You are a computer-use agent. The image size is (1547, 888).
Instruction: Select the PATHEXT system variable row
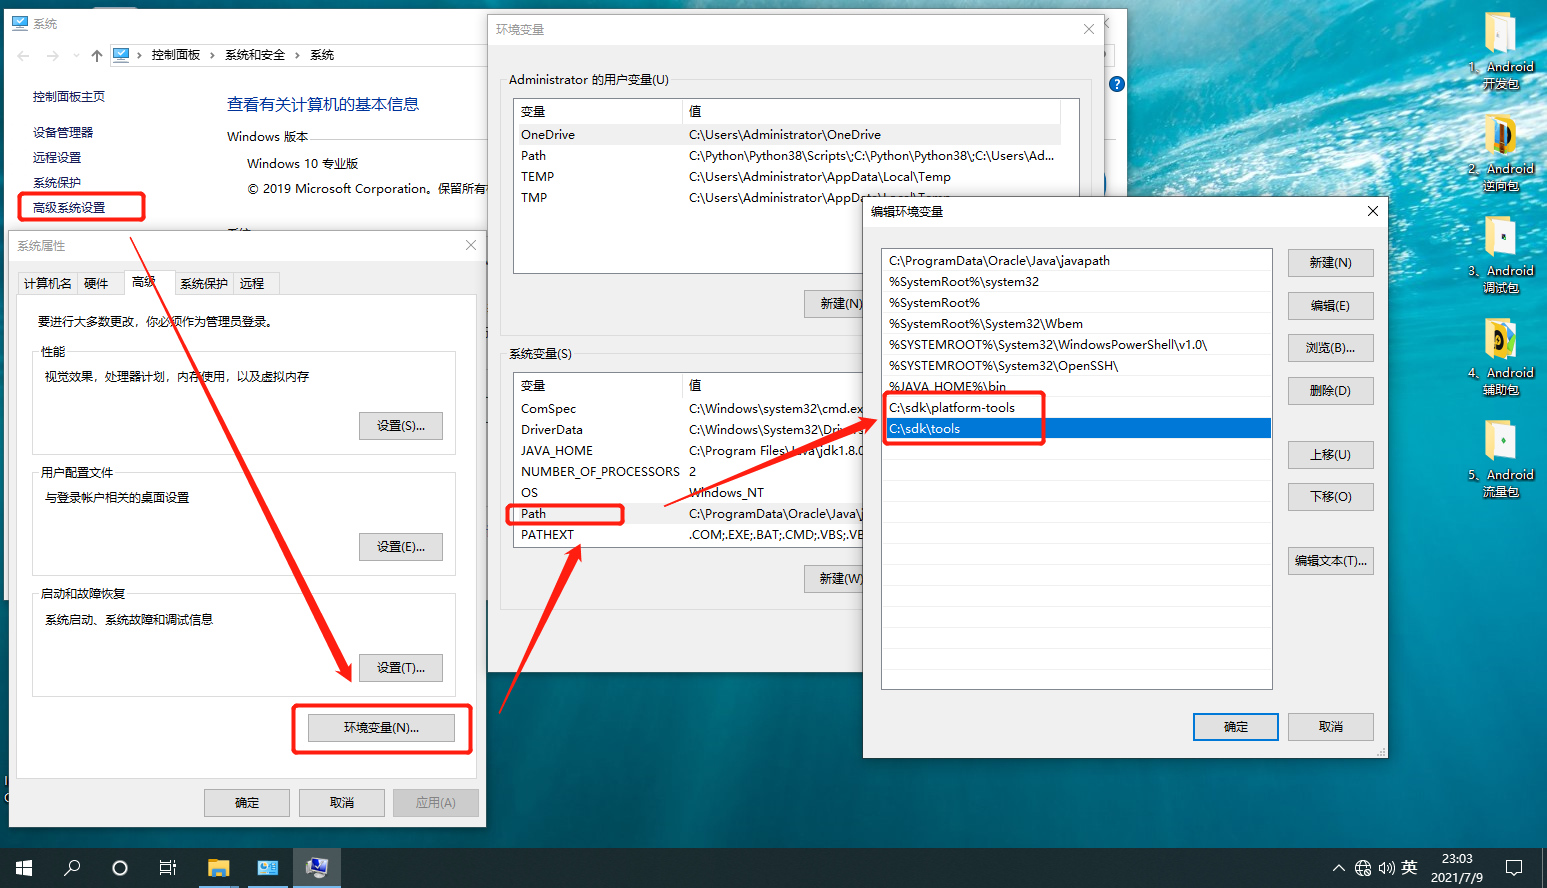689,535
